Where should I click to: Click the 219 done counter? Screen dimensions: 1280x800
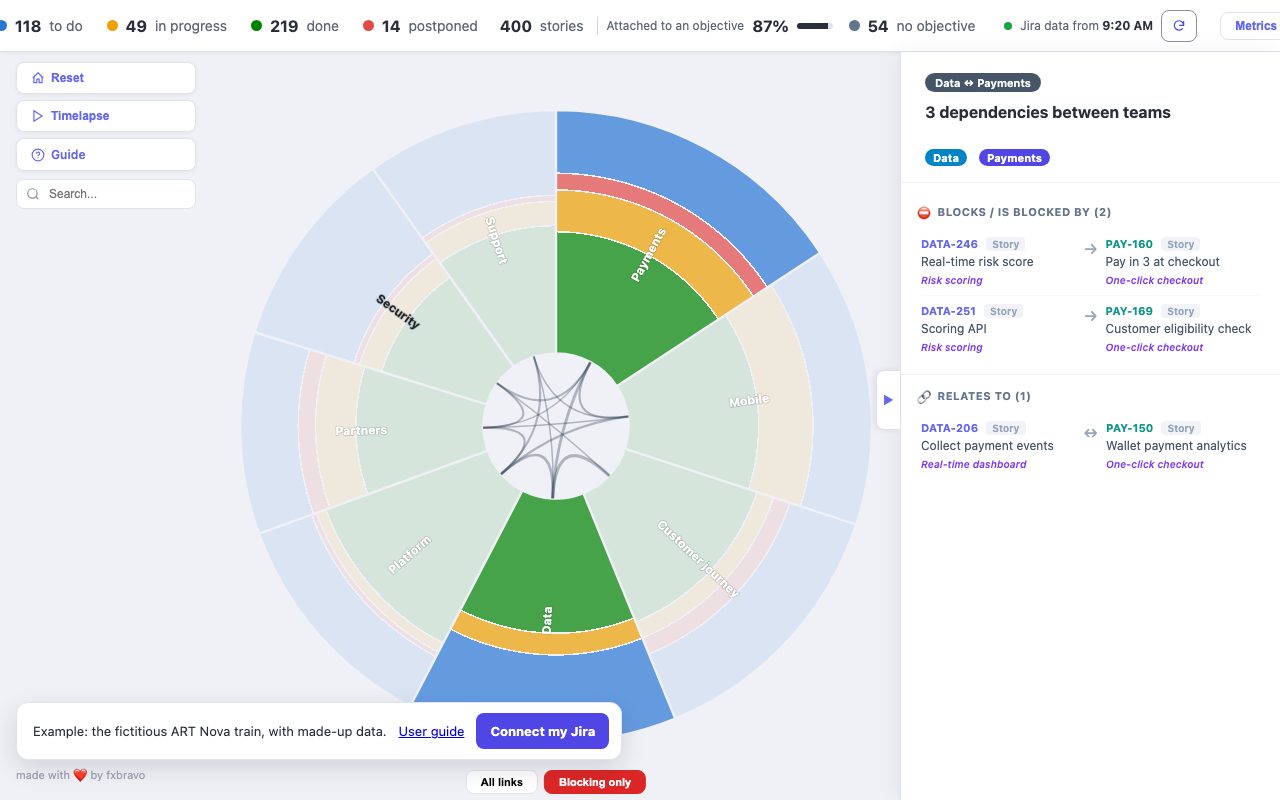(x=295, y=26)
